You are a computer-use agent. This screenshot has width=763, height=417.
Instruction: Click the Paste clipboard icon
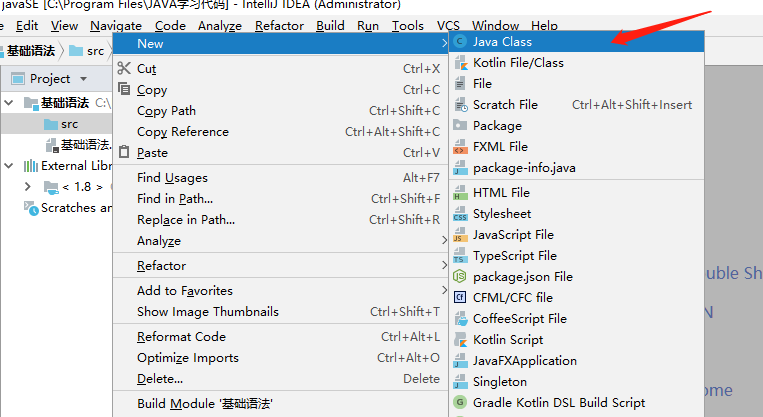[x=124, y=153]
